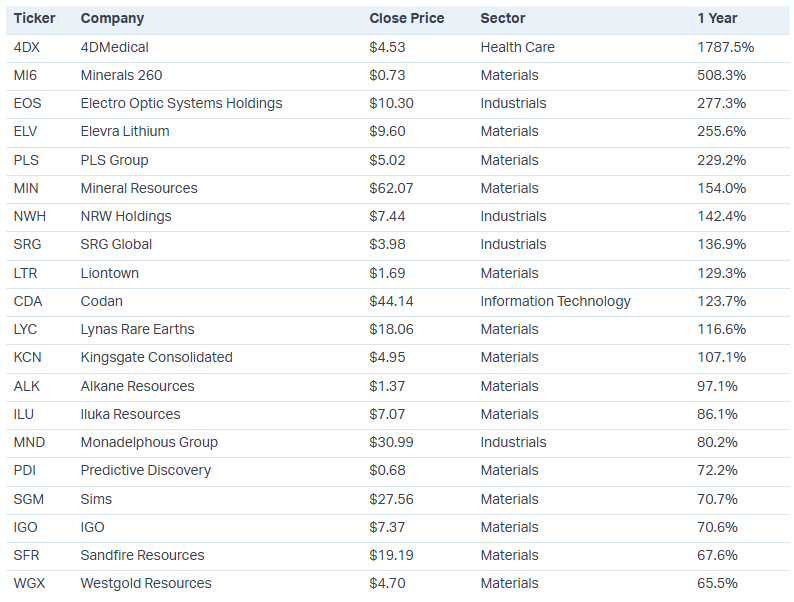Select the LYC ticker cell
794x602 pixels.
[25, 329]
